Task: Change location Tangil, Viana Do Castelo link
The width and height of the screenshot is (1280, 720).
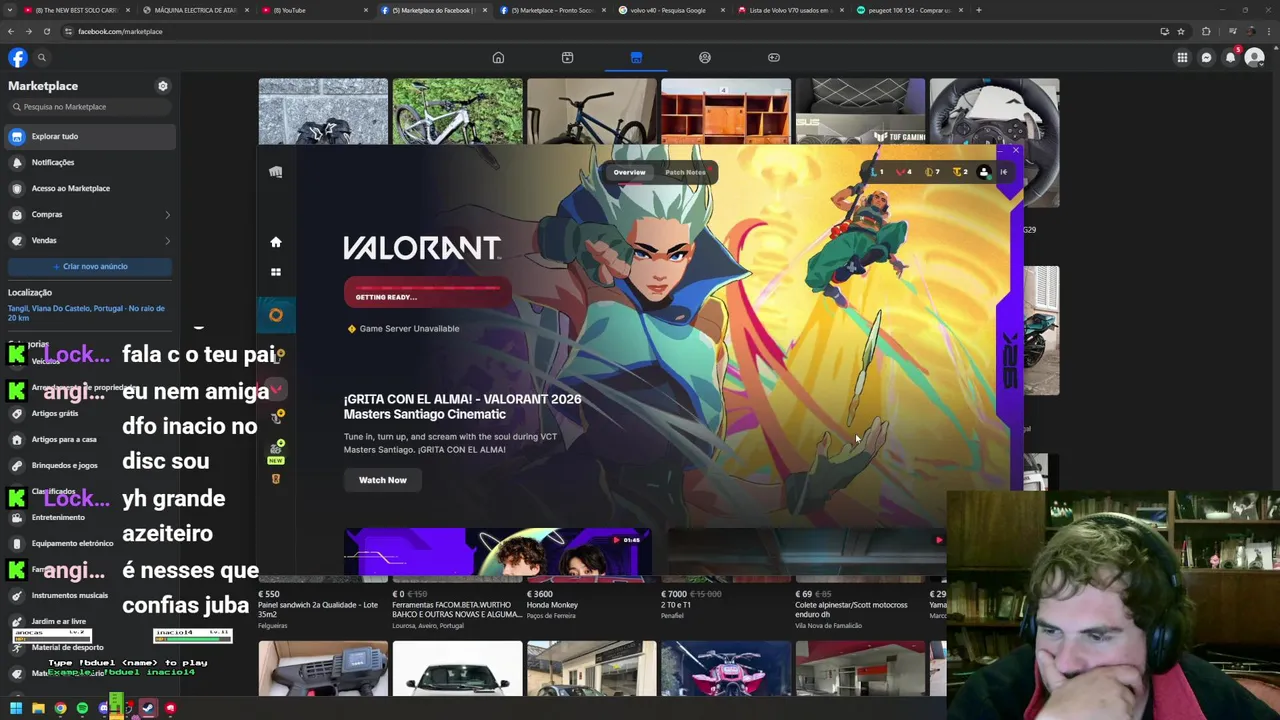Action: (86, 313)
